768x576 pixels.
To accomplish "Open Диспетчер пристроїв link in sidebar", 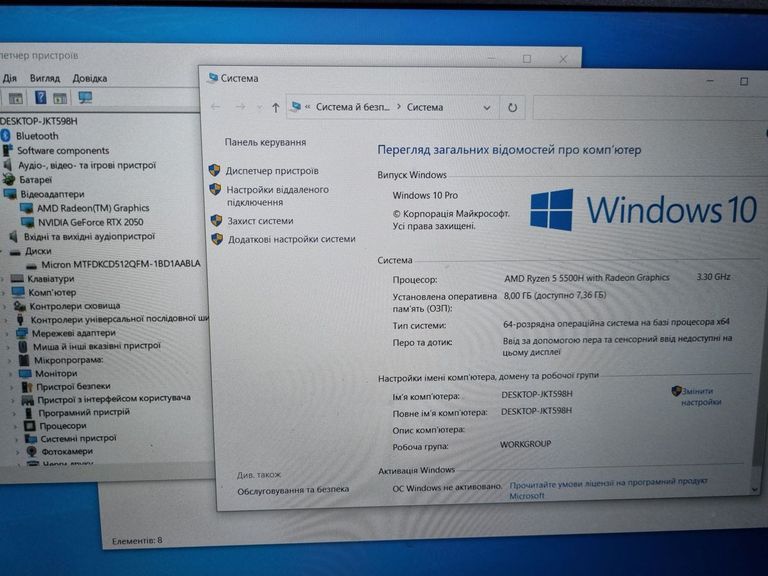I will pyautogui.click(x=272, y=171).
